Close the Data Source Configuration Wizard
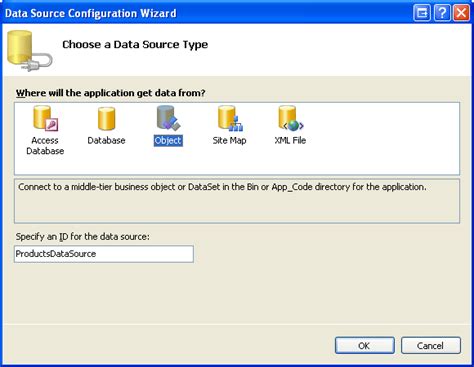This screenshot has width=474, height=367. [x=461, y=13]
